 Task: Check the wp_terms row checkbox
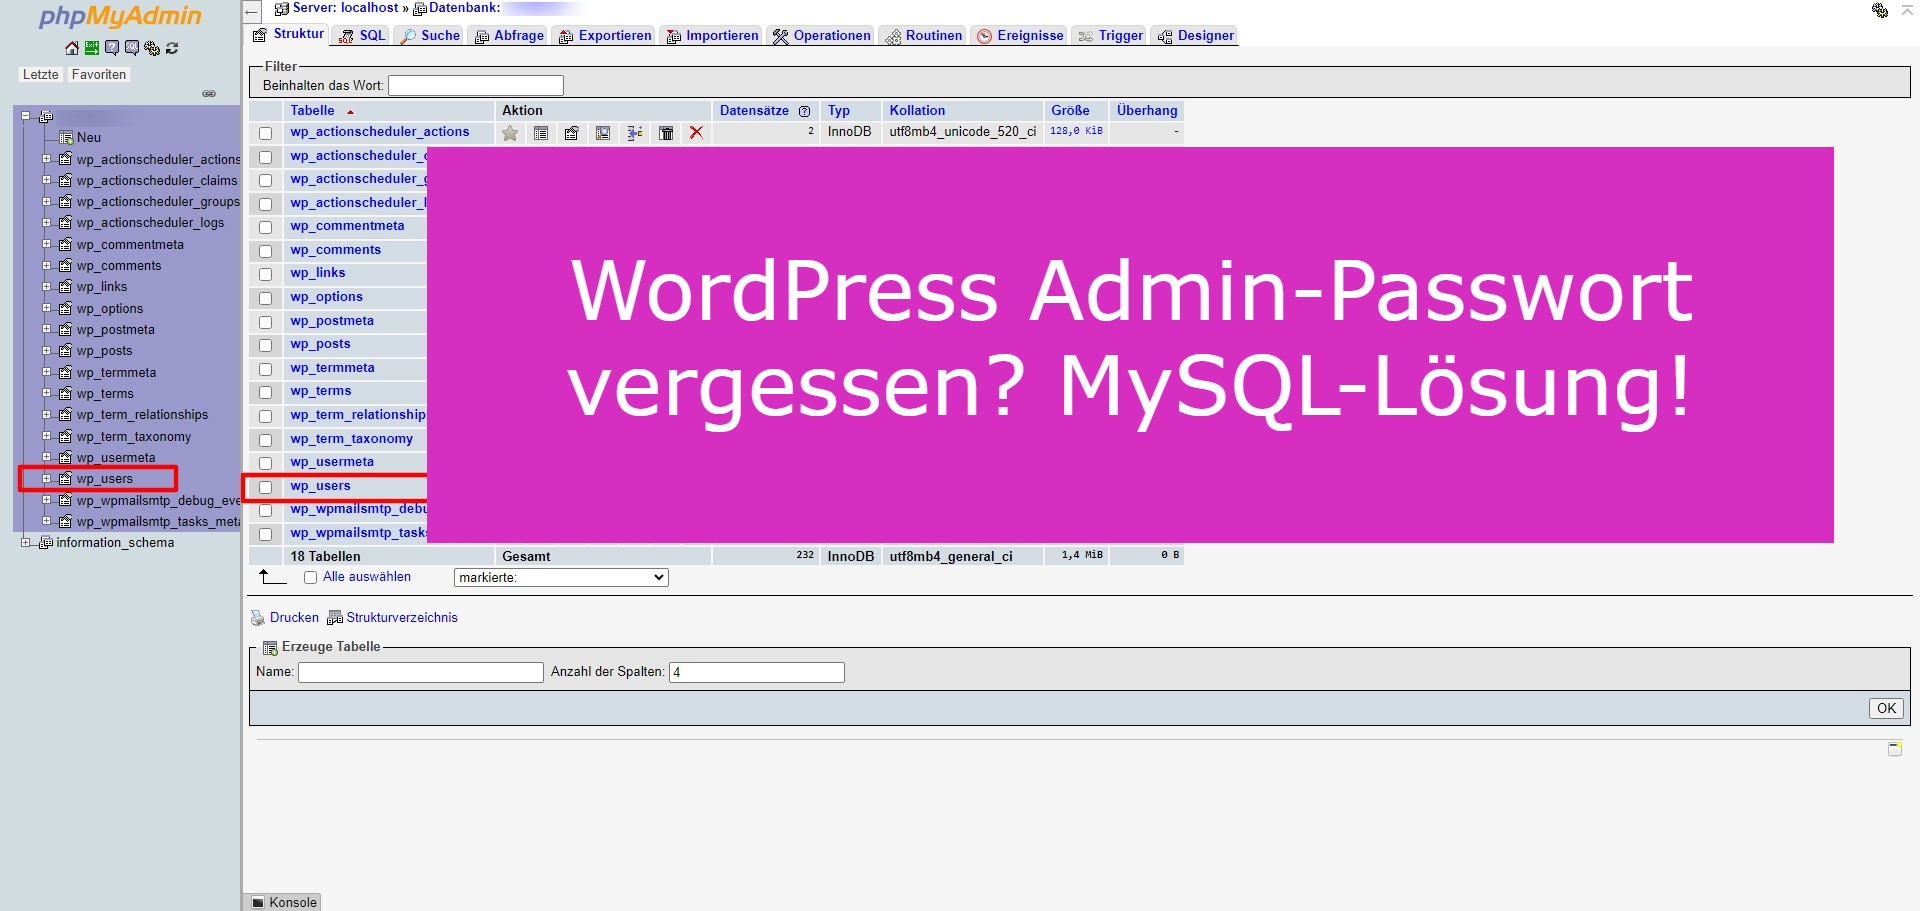265,392
